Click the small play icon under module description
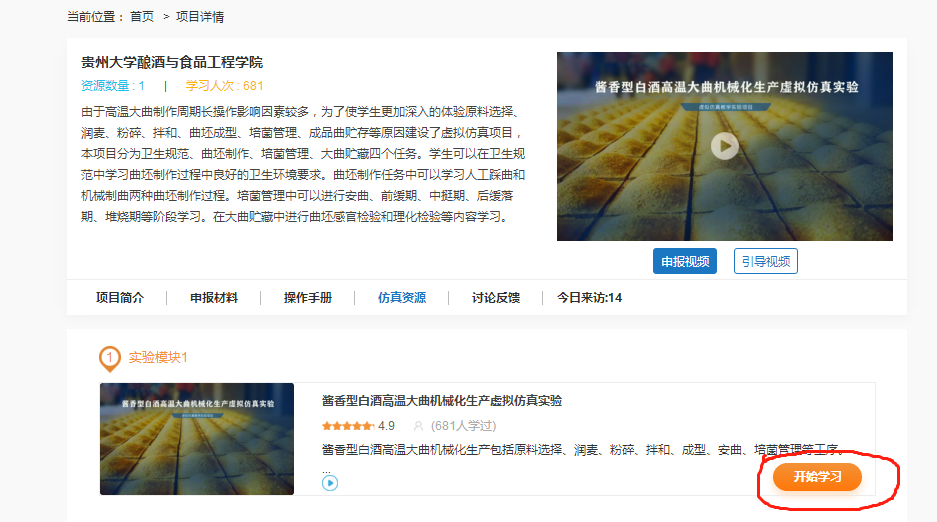Image resolution: width=937 pixels, height=522 pixels. (330, 483)
